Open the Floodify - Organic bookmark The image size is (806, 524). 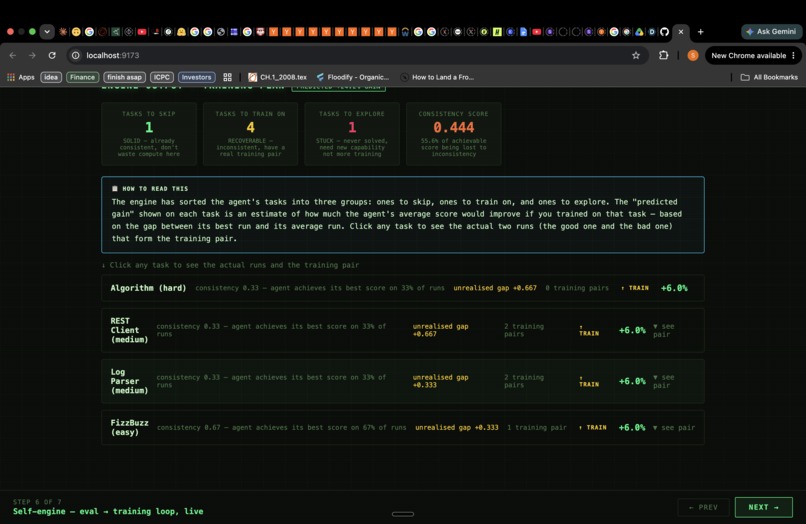[353, 77]
